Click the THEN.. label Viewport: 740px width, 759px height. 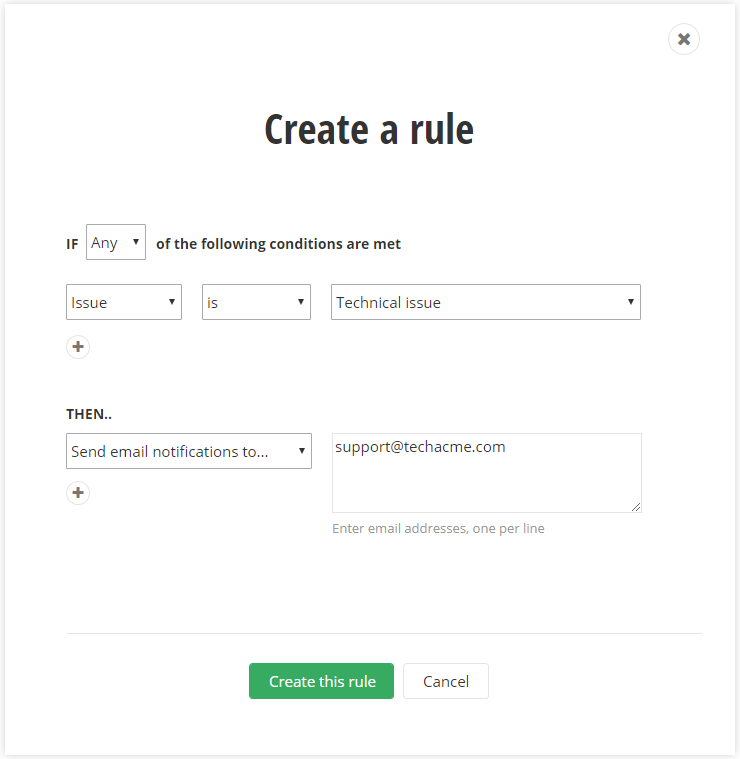[x=89, y=414]
